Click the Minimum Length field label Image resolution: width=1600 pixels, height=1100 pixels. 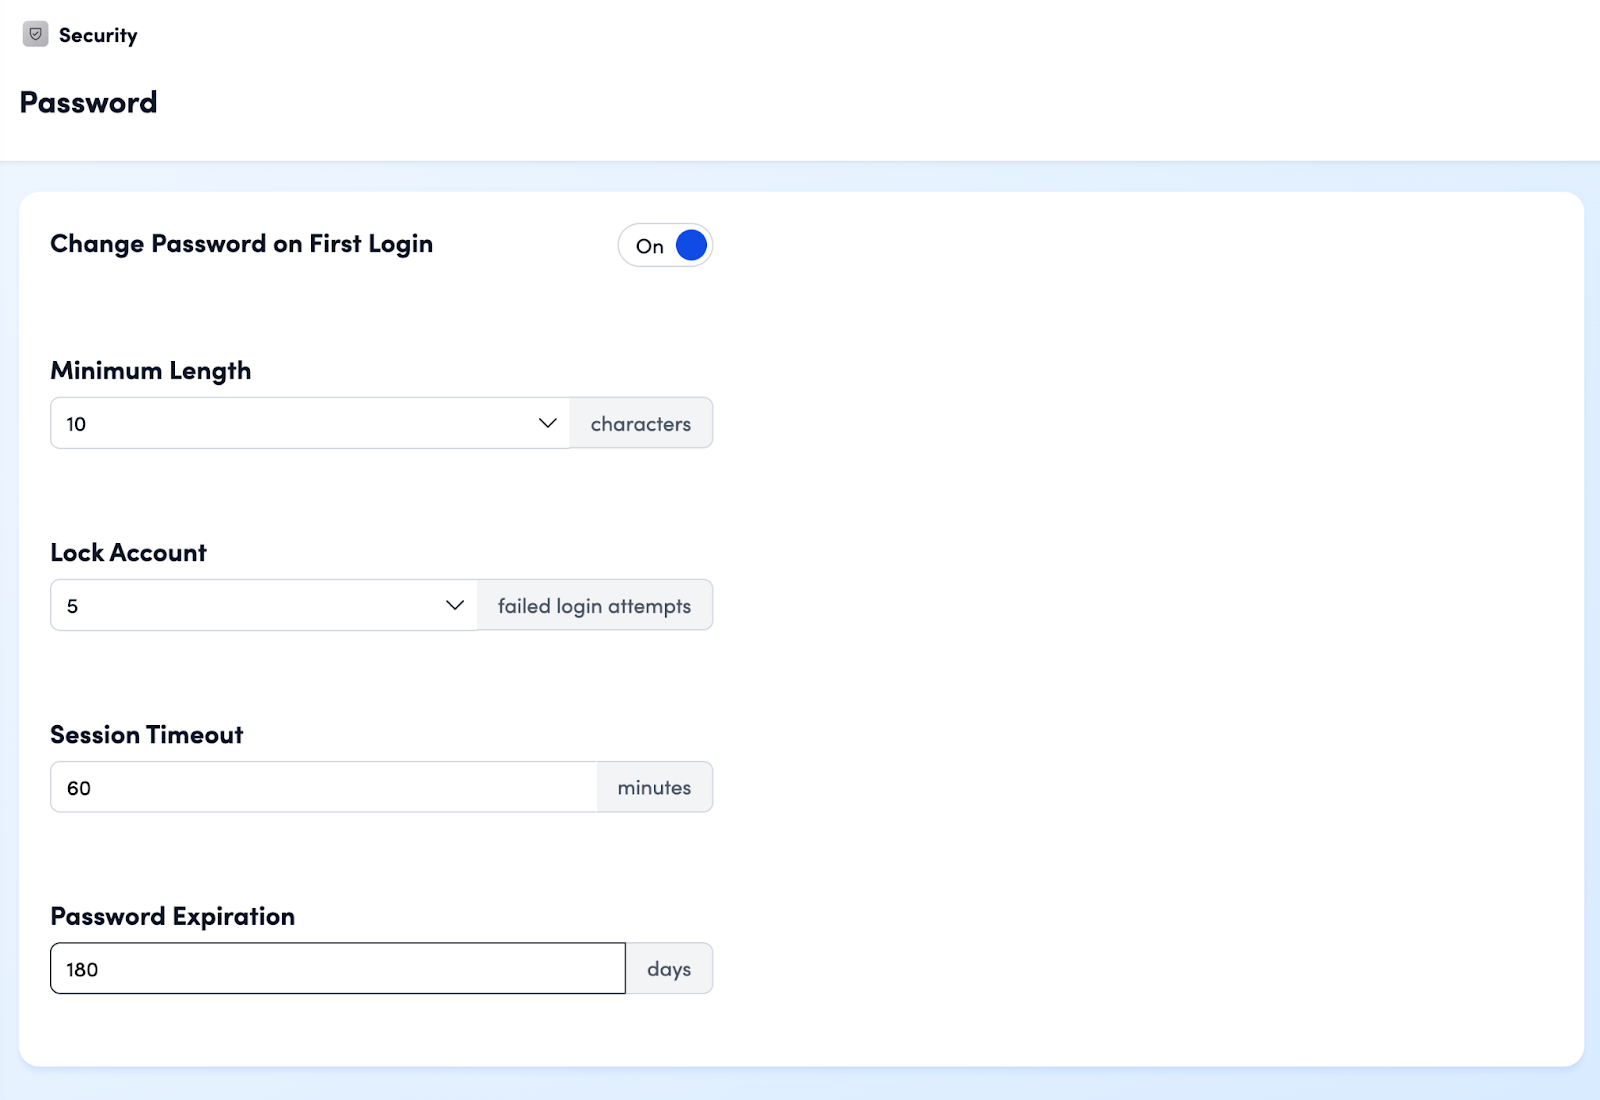(x=150, y=370)
